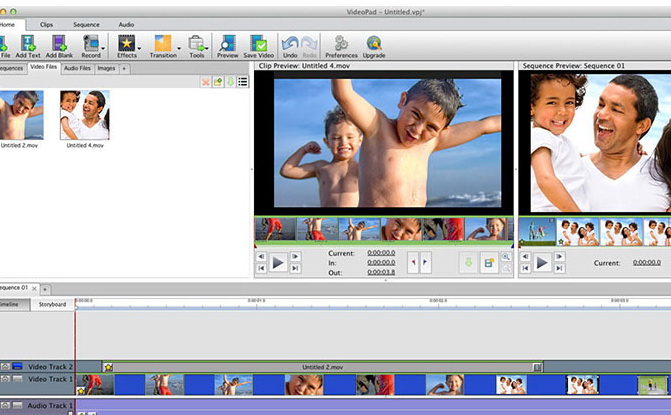Click the Add Blank clip icon
This screenshot has height=415, width=671.
[x=59, y=43]
